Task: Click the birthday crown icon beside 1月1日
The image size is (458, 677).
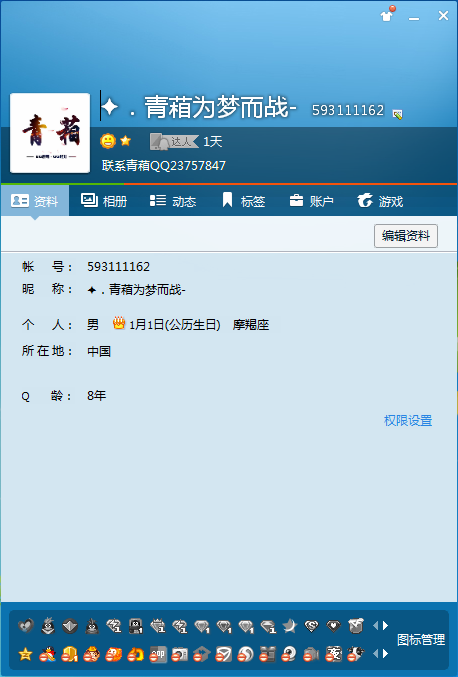Action: point(119,323)
